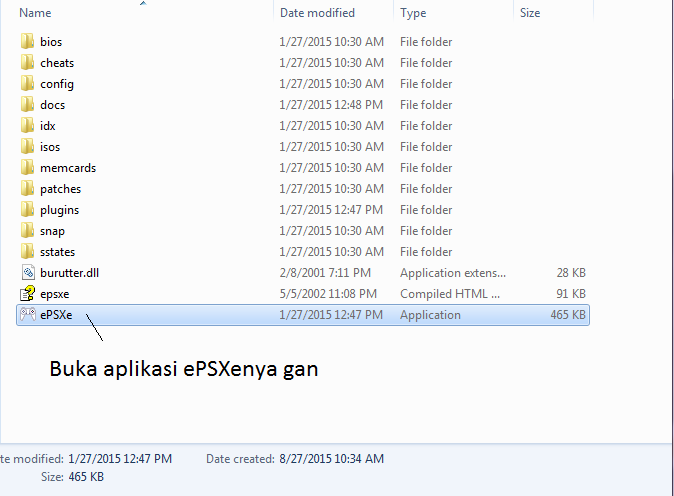Click the burutter.dll file icon
Image resolution: width=674 pixels, height=496 pixels.
[28, 272]
